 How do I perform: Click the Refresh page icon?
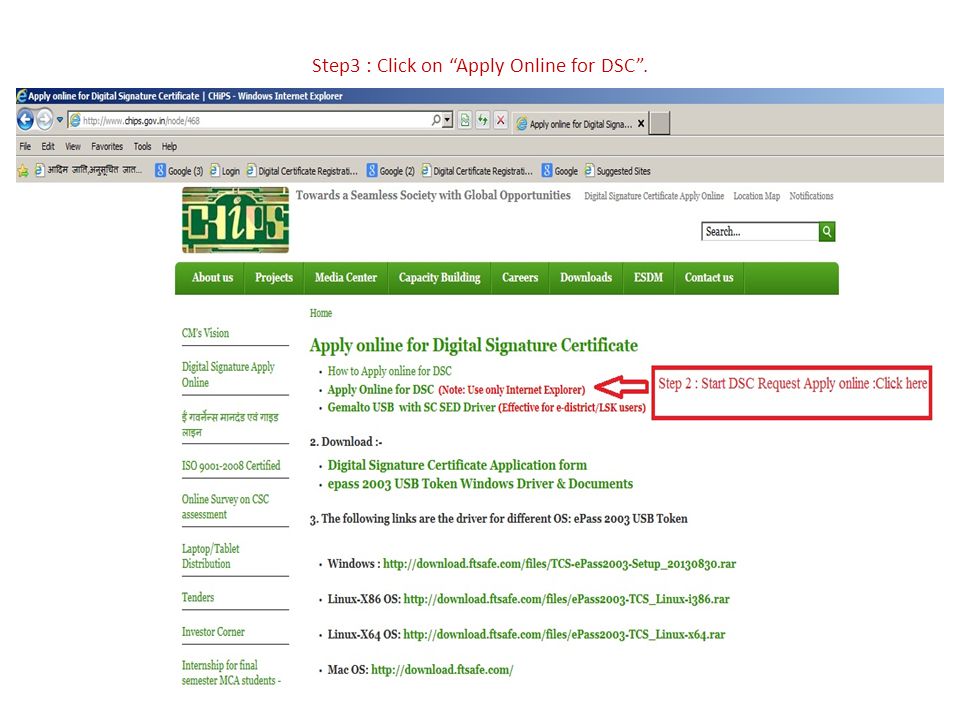[x=482, y=120]
